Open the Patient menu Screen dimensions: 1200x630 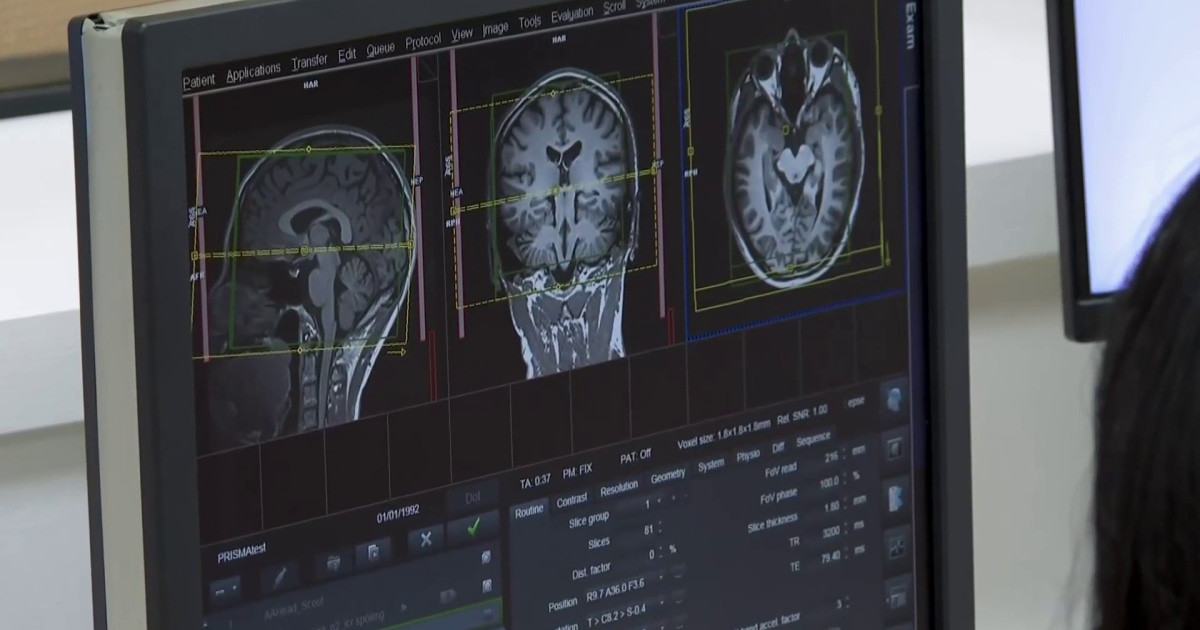198,80
